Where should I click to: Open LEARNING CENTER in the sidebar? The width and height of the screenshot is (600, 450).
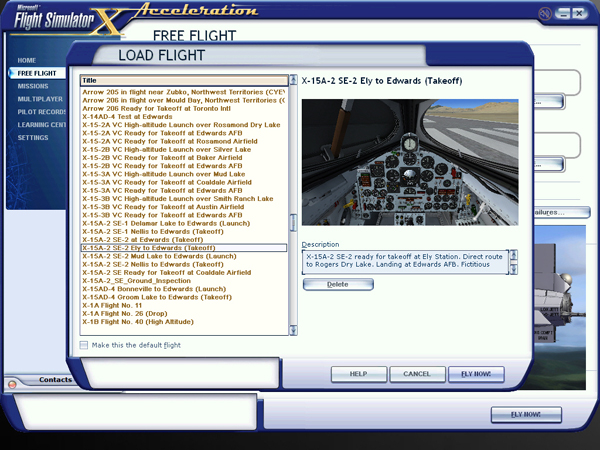coord(41,125)
